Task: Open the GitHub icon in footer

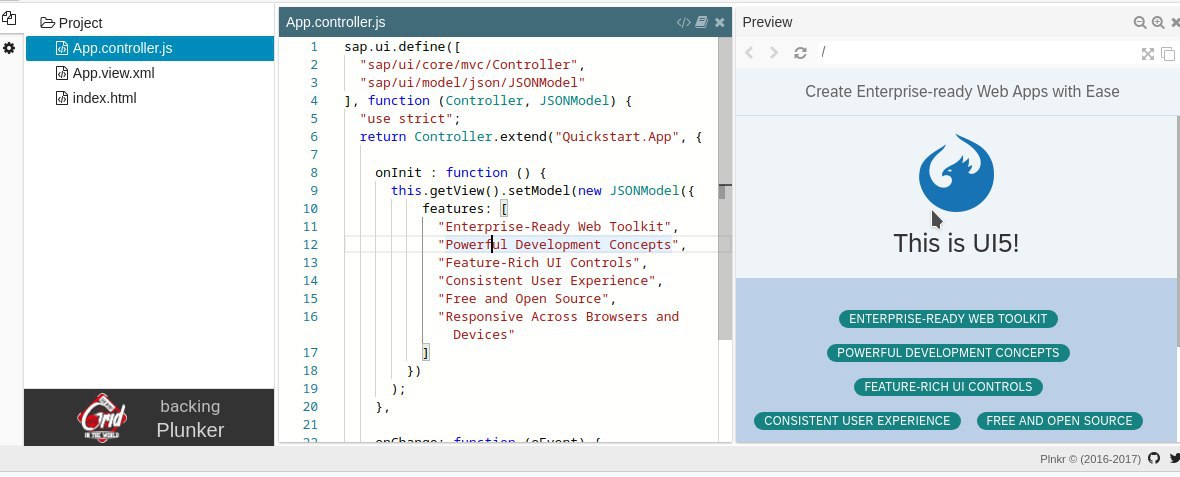Action: click(1154, 458)
